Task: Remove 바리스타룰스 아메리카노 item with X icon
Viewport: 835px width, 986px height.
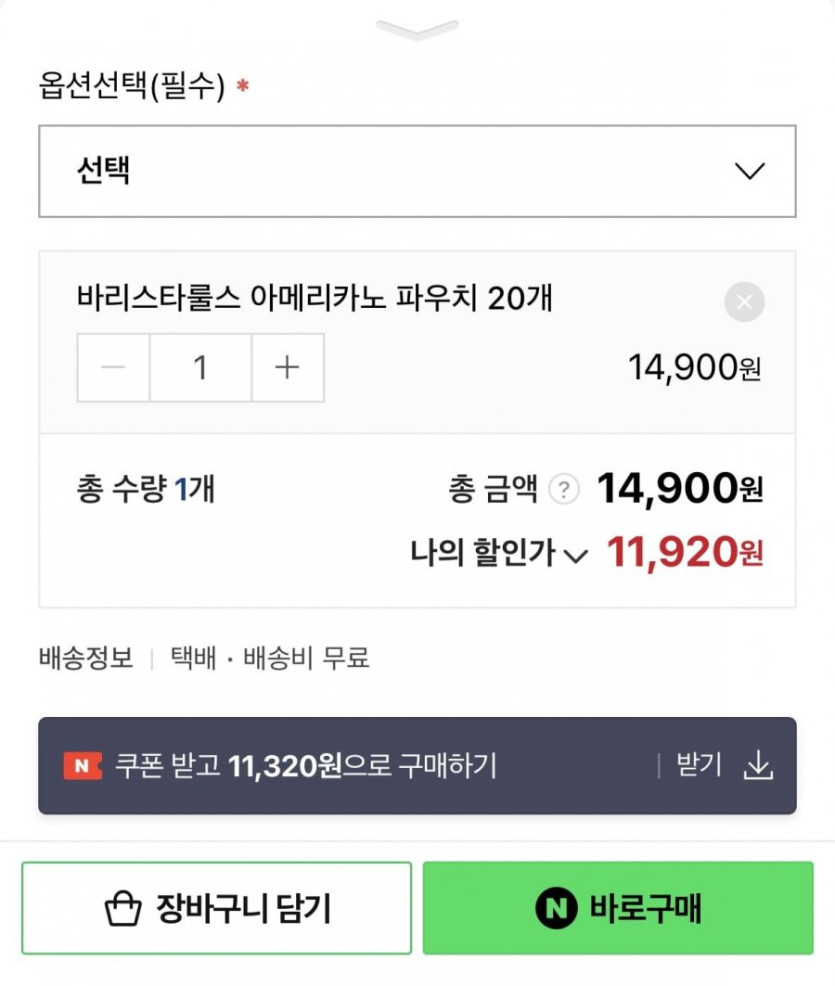Action: [x=744, y=302]
